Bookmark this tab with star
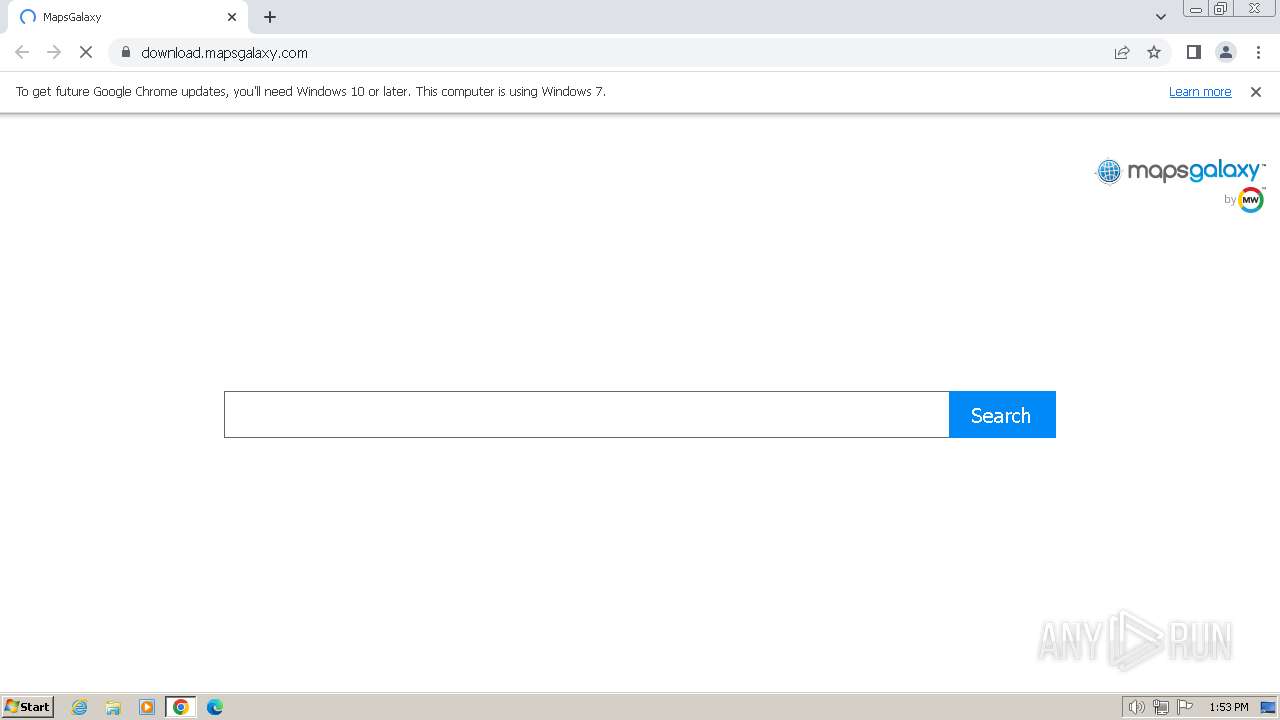The width and height of the screenshot is (1280, 720). coord(1154,52)
